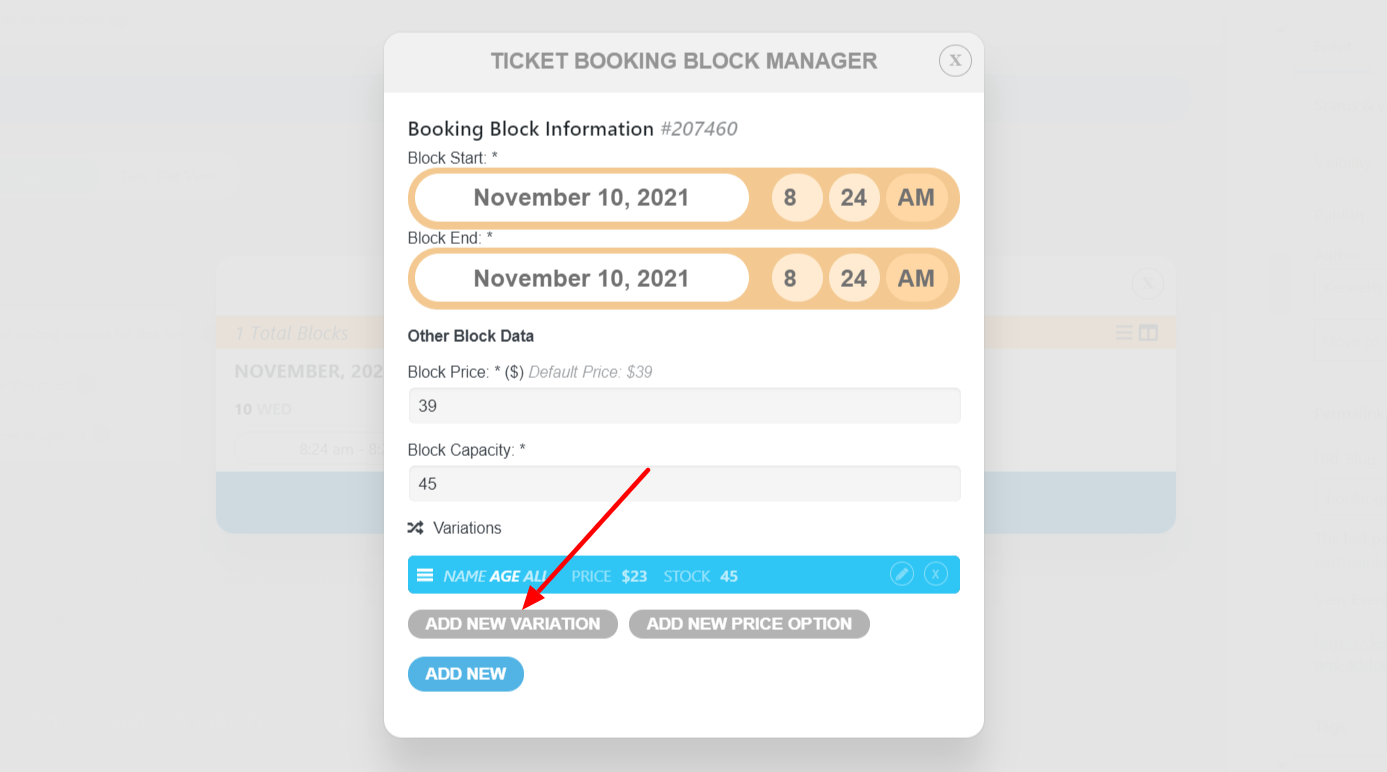This screenshot has height=772, width=1387.
Task: Toggle Block Start AM/PM selector
Action: (916, 198)
